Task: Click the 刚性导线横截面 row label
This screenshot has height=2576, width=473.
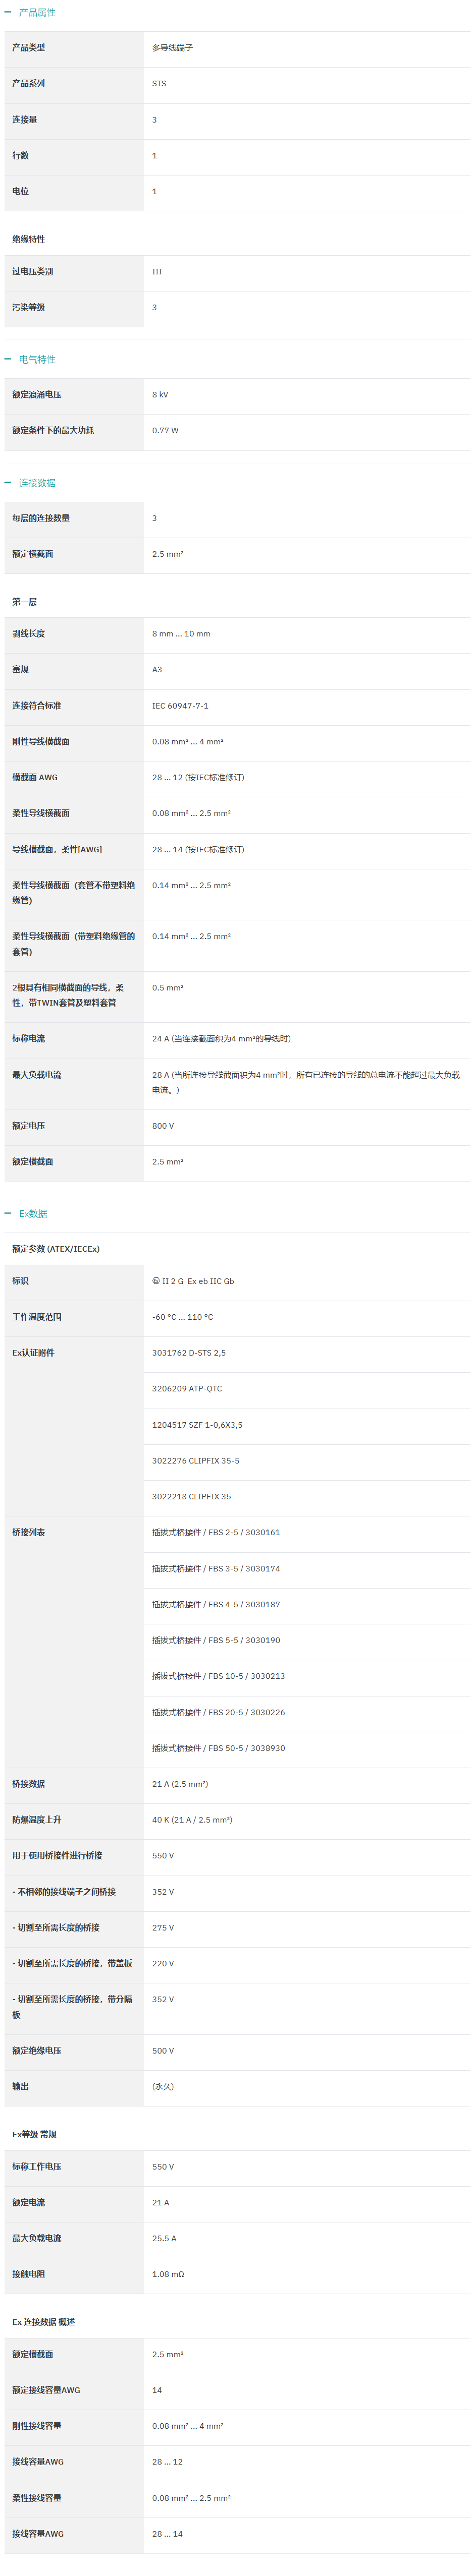Action: 41,742
